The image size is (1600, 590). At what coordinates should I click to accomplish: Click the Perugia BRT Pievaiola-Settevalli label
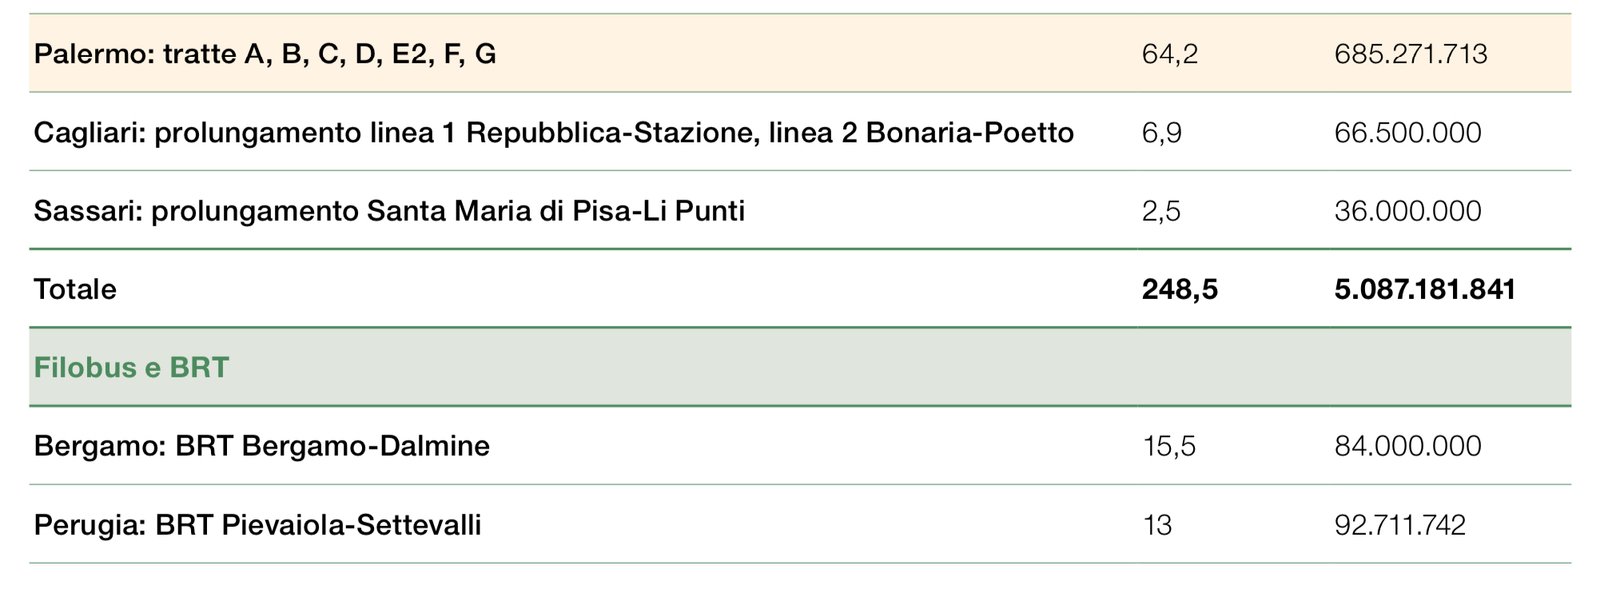[257, 525]
